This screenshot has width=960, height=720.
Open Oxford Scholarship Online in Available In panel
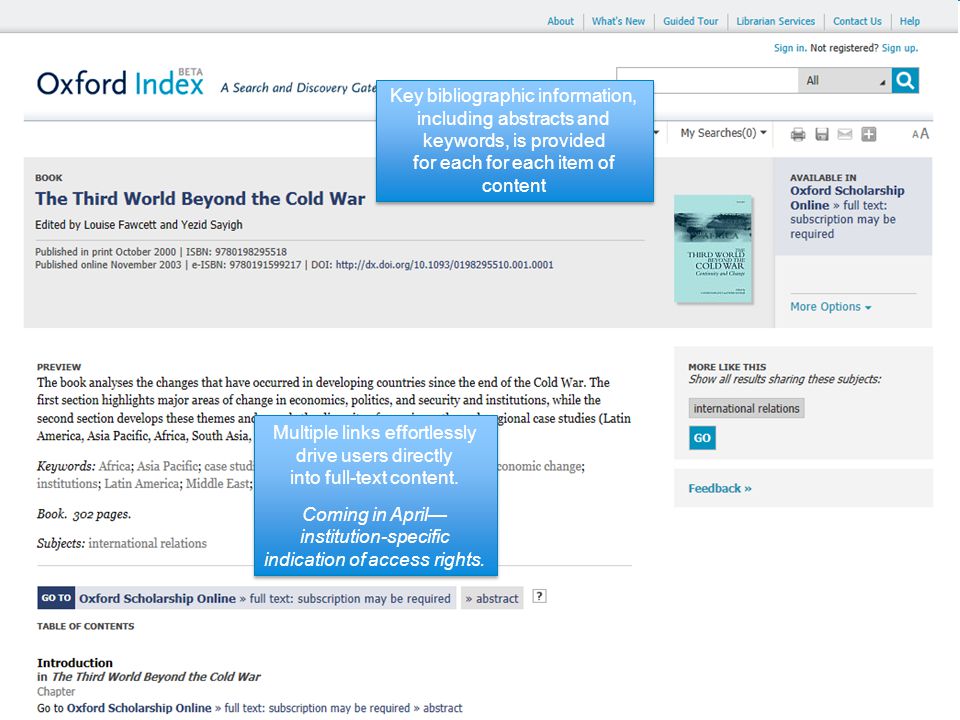point(847,198)
